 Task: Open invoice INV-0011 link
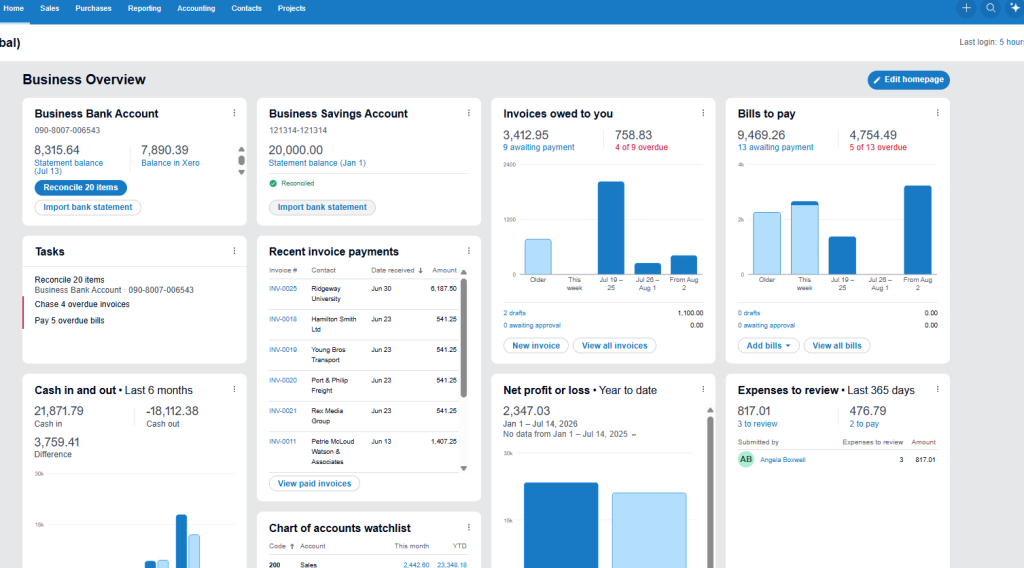(x=283, y=441)
